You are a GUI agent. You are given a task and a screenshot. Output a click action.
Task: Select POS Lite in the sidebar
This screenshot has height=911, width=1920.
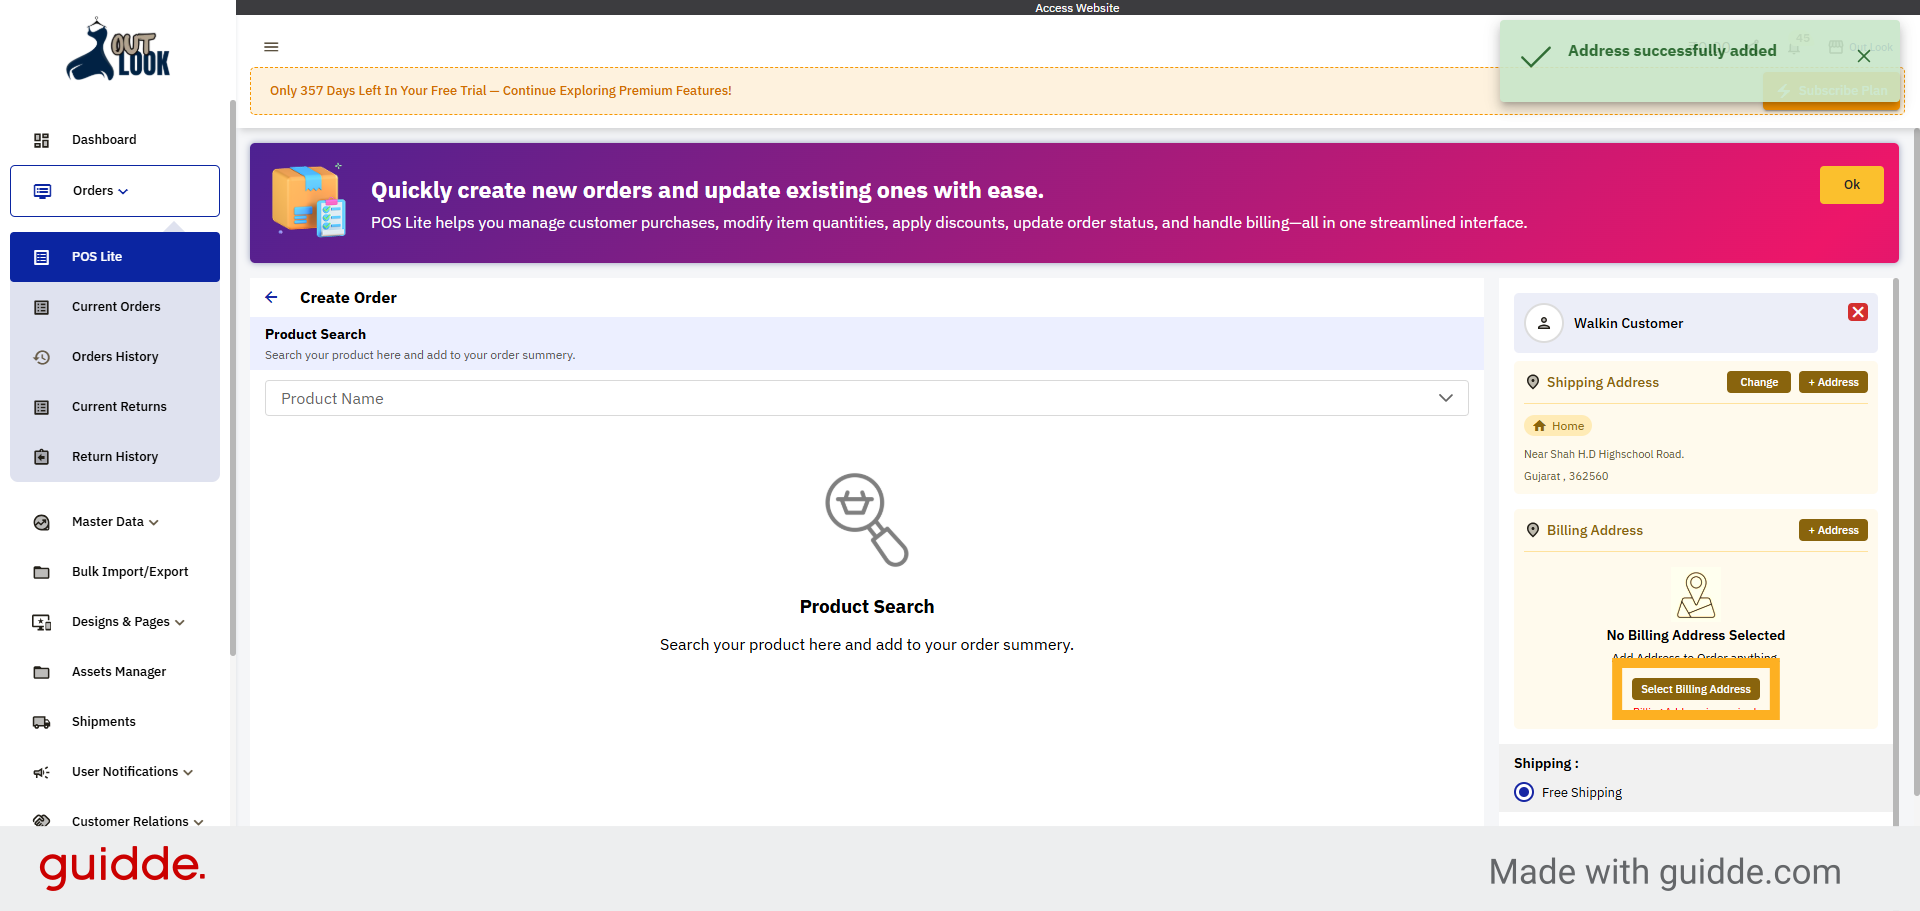[x=97, y=256]
